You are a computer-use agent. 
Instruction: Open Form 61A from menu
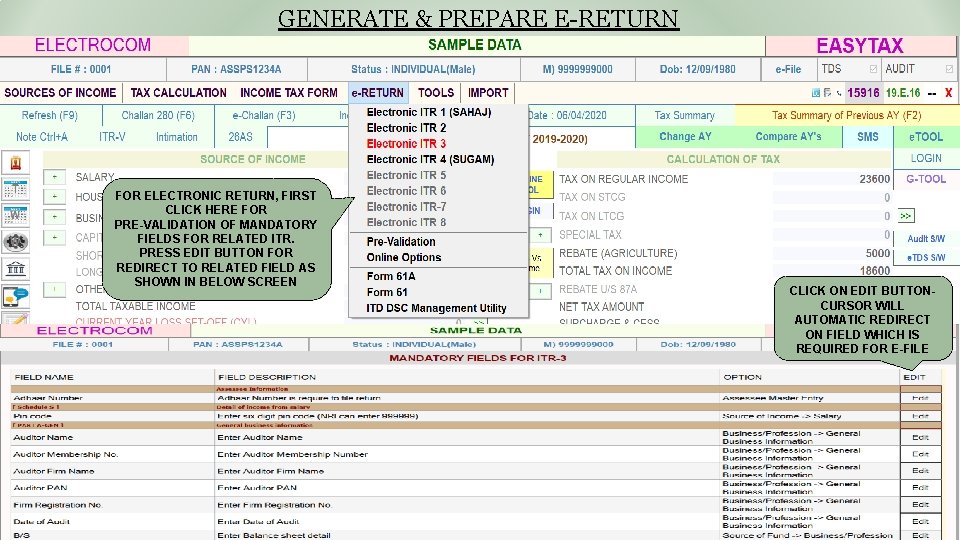[x=391, y=276]
